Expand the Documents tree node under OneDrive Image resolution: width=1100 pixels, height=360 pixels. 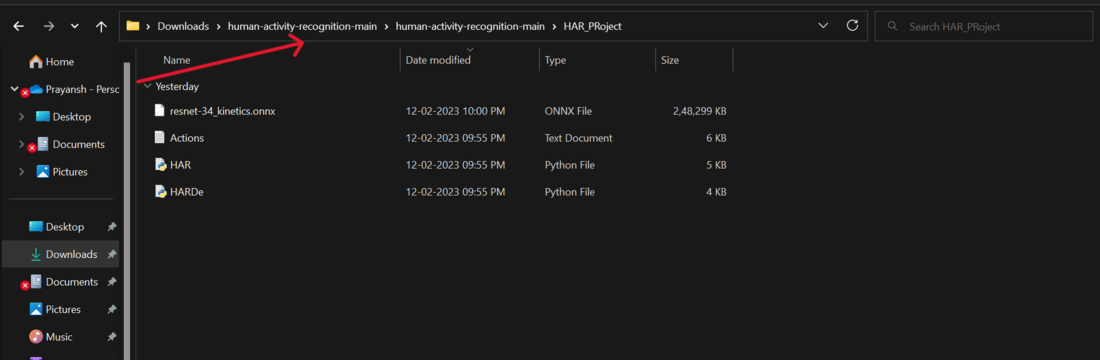tap(21, 145)
